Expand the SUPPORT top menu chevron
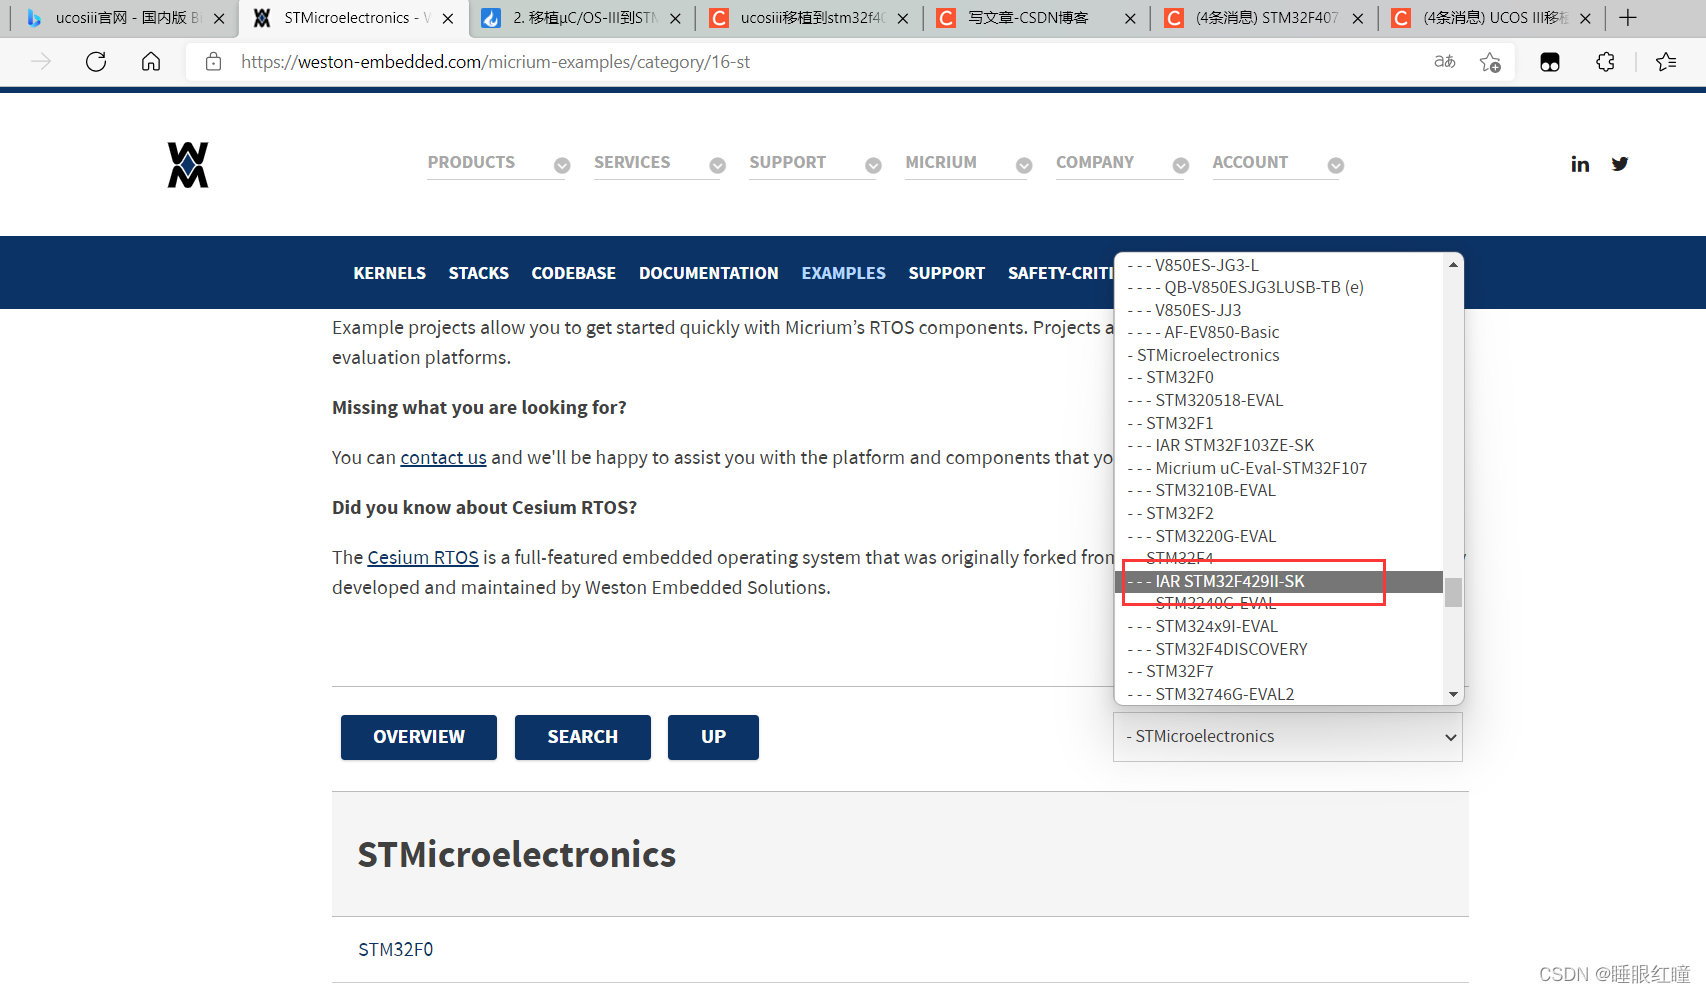 pos(873,166)
